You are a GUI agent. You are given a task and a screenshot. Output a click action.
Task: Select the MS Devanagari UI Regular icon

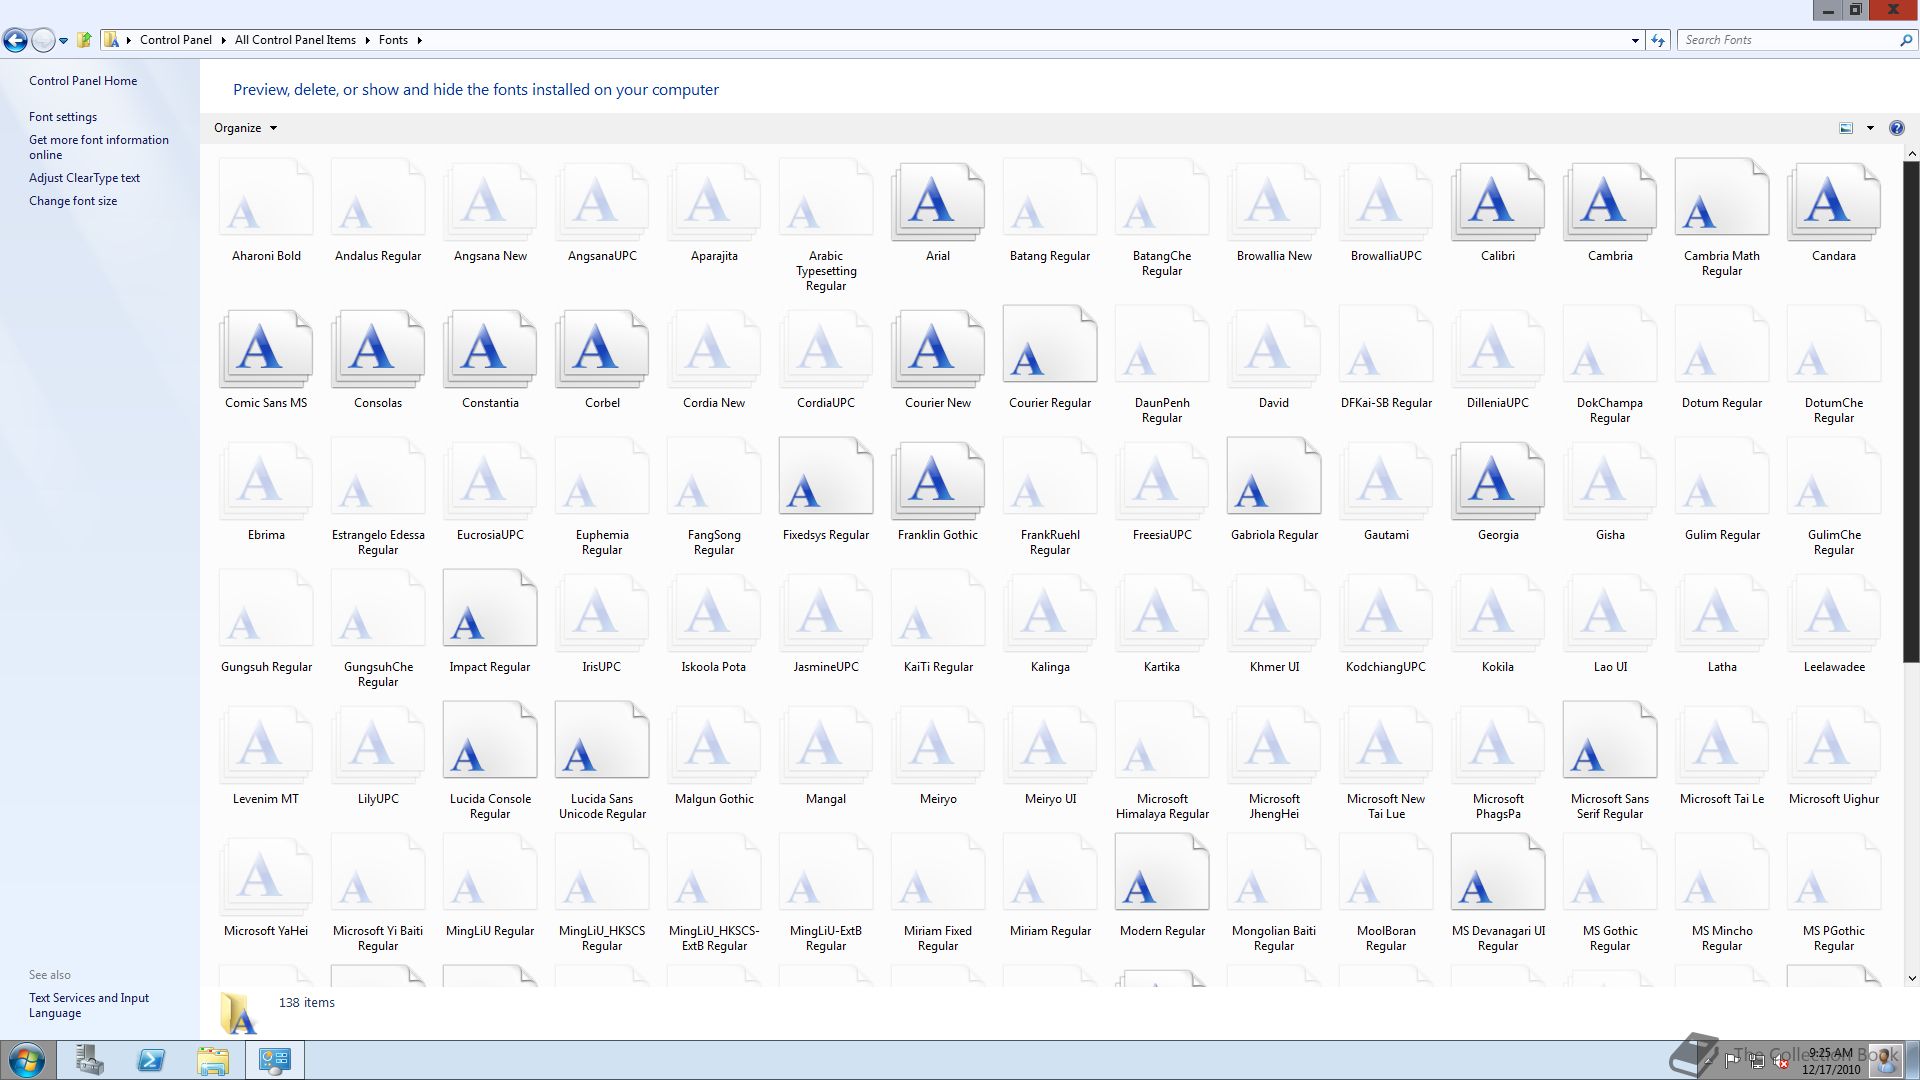point(1498,873)
